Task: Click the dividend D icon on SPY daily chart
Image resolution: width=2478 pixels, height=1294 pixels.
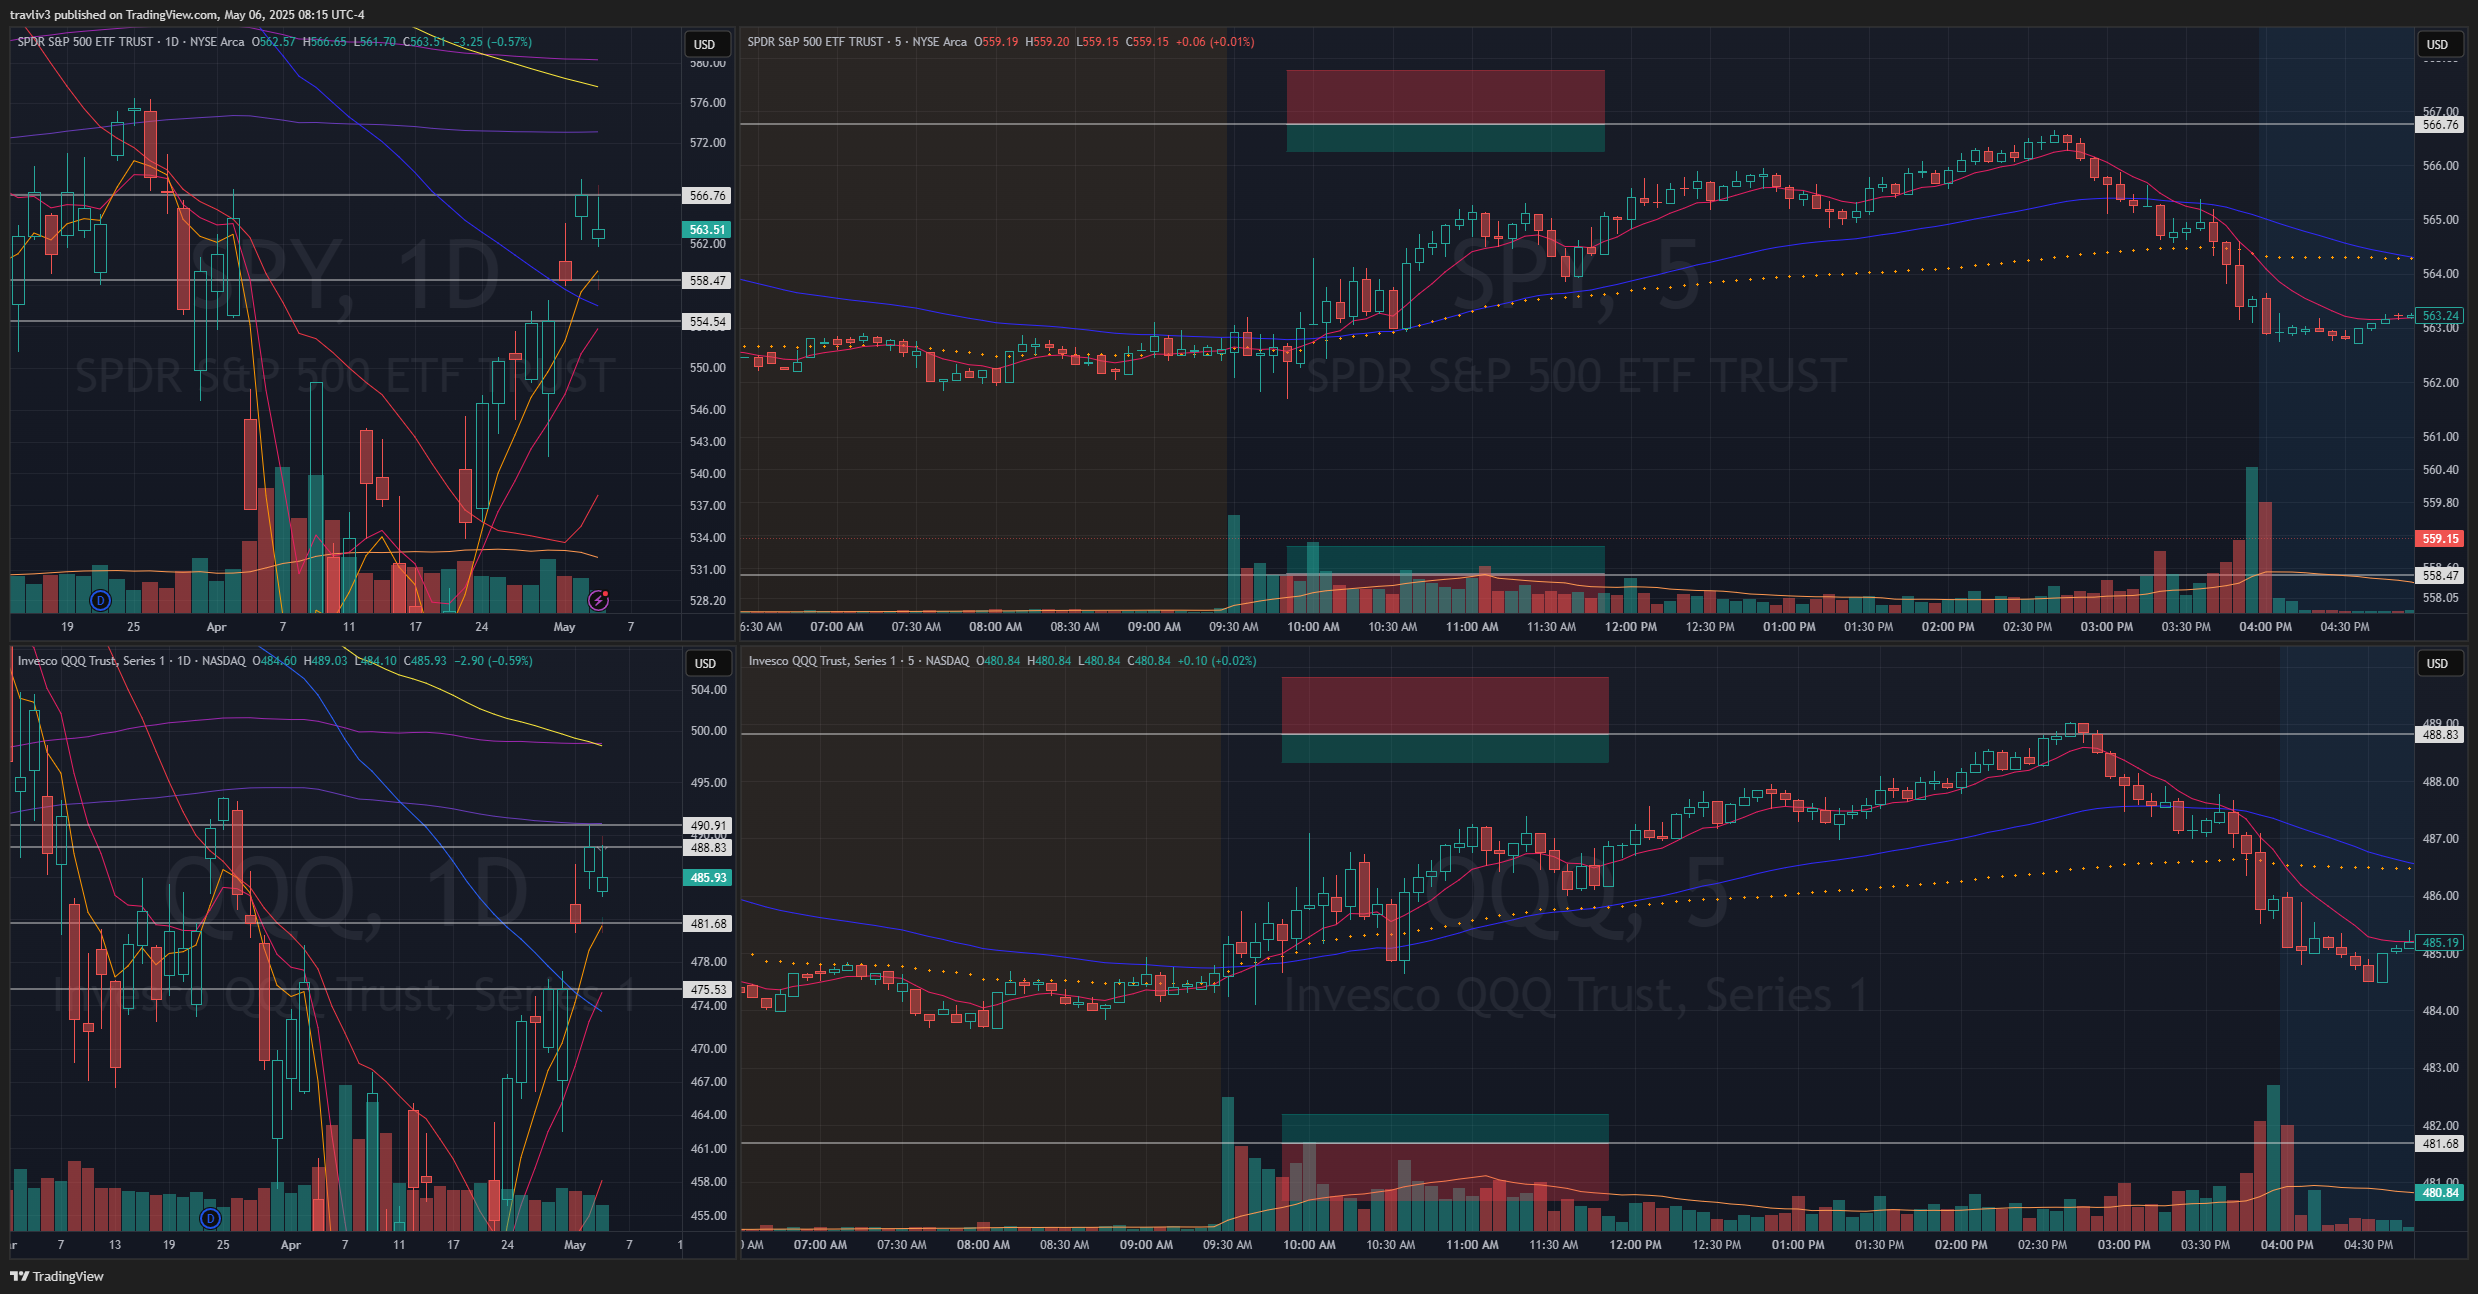Action: click(100, 600)
